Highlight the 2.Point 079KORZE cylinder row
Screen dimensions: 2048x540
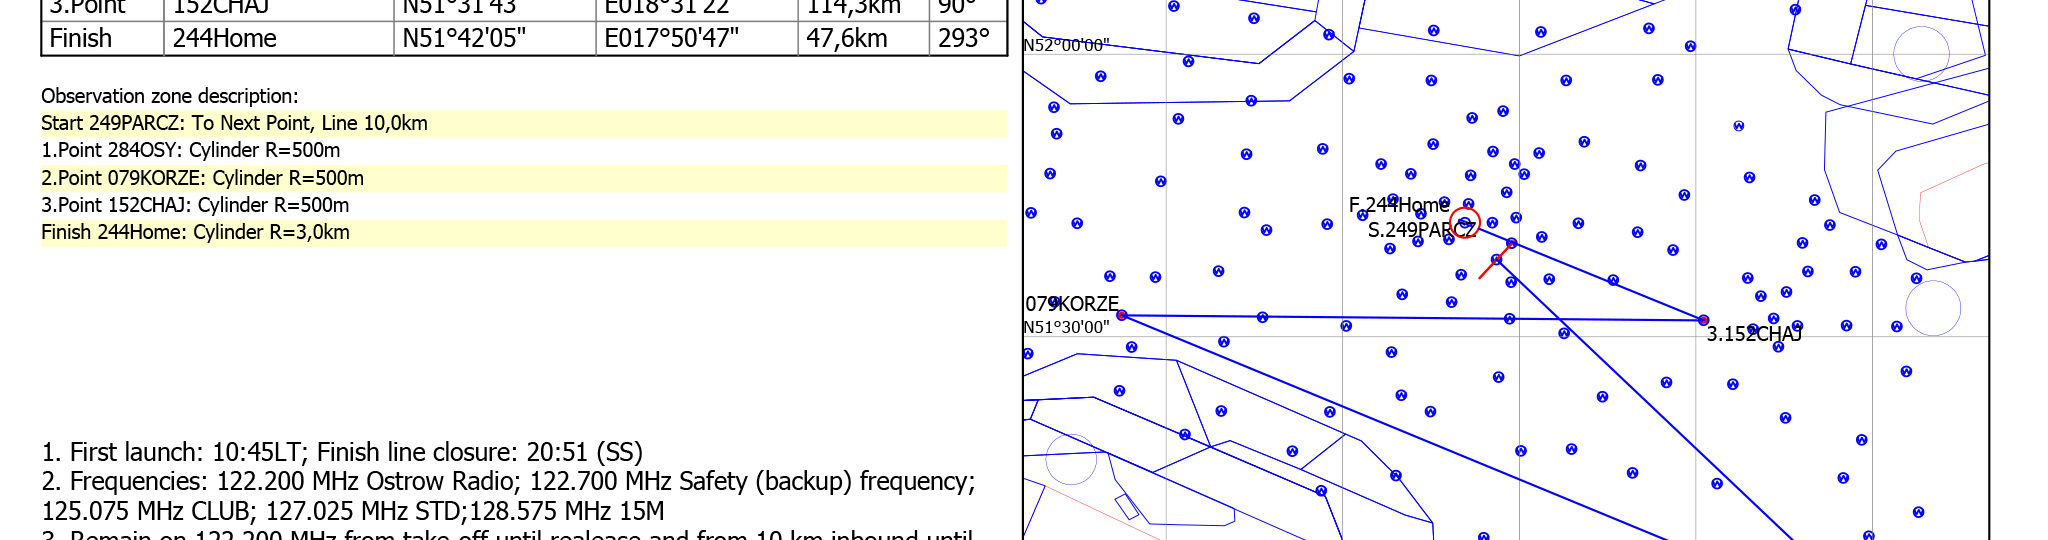[x=202, y=178]
